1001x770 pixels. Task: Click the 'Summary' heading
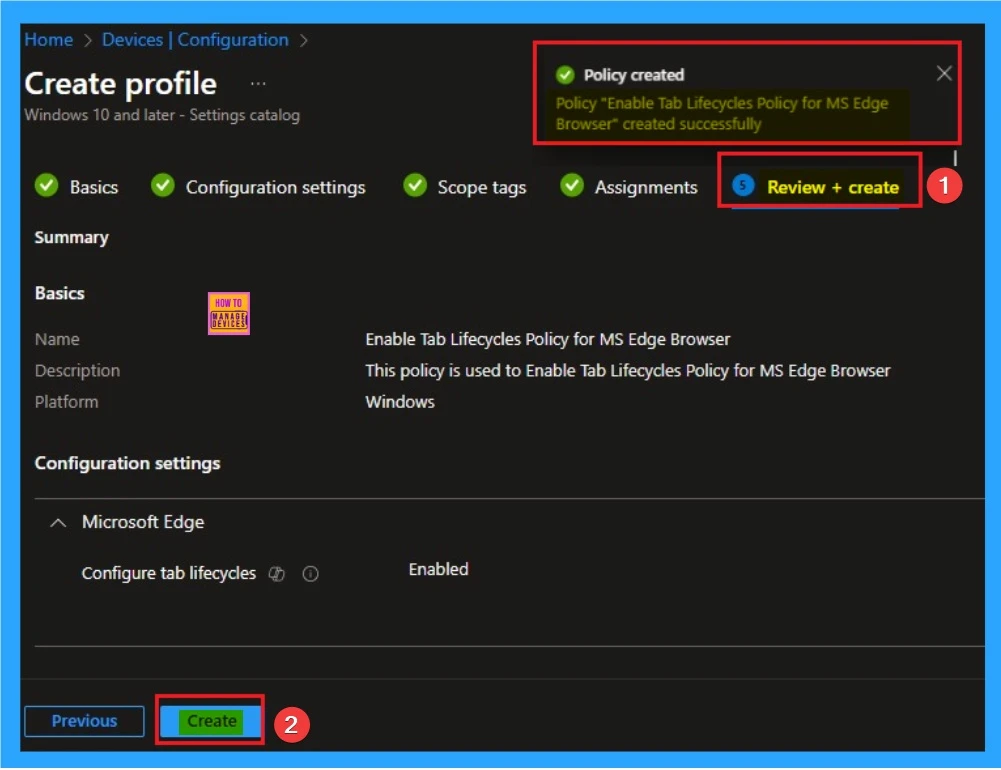(x=71, y=238)
